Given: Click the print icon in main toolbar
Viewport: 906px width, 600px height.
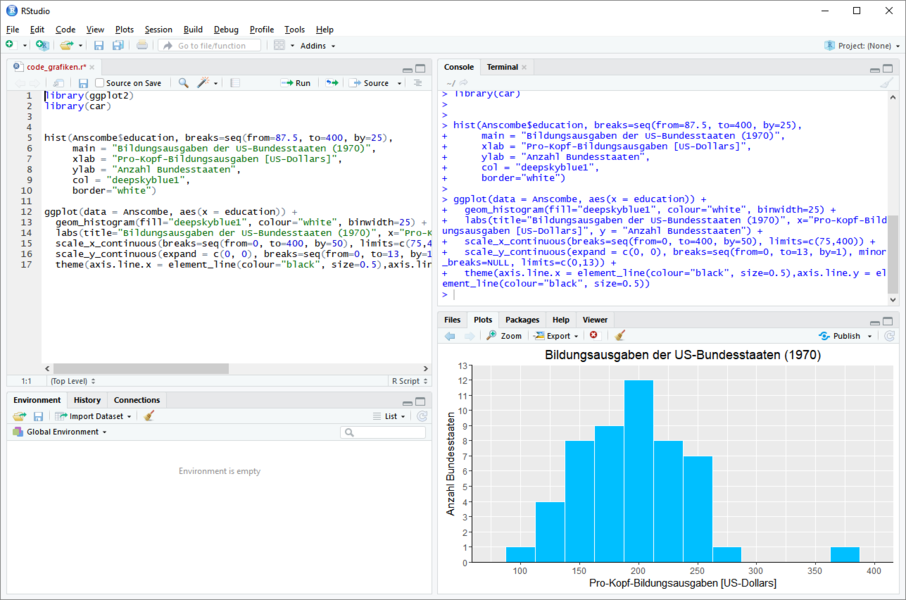Looking at the screenshot, I should [x=142, y=45].
